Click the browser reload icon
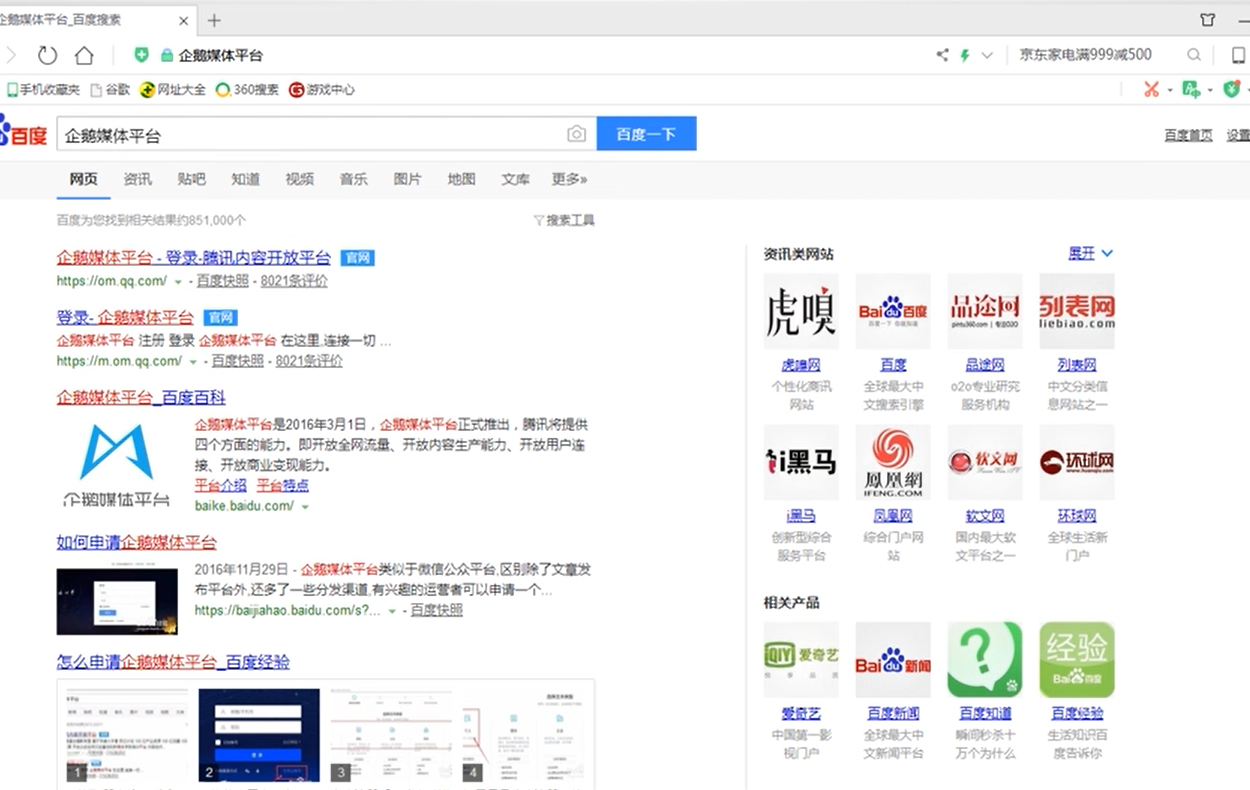This screenshot has height=790, width=1250. click(x=47, y=55)
